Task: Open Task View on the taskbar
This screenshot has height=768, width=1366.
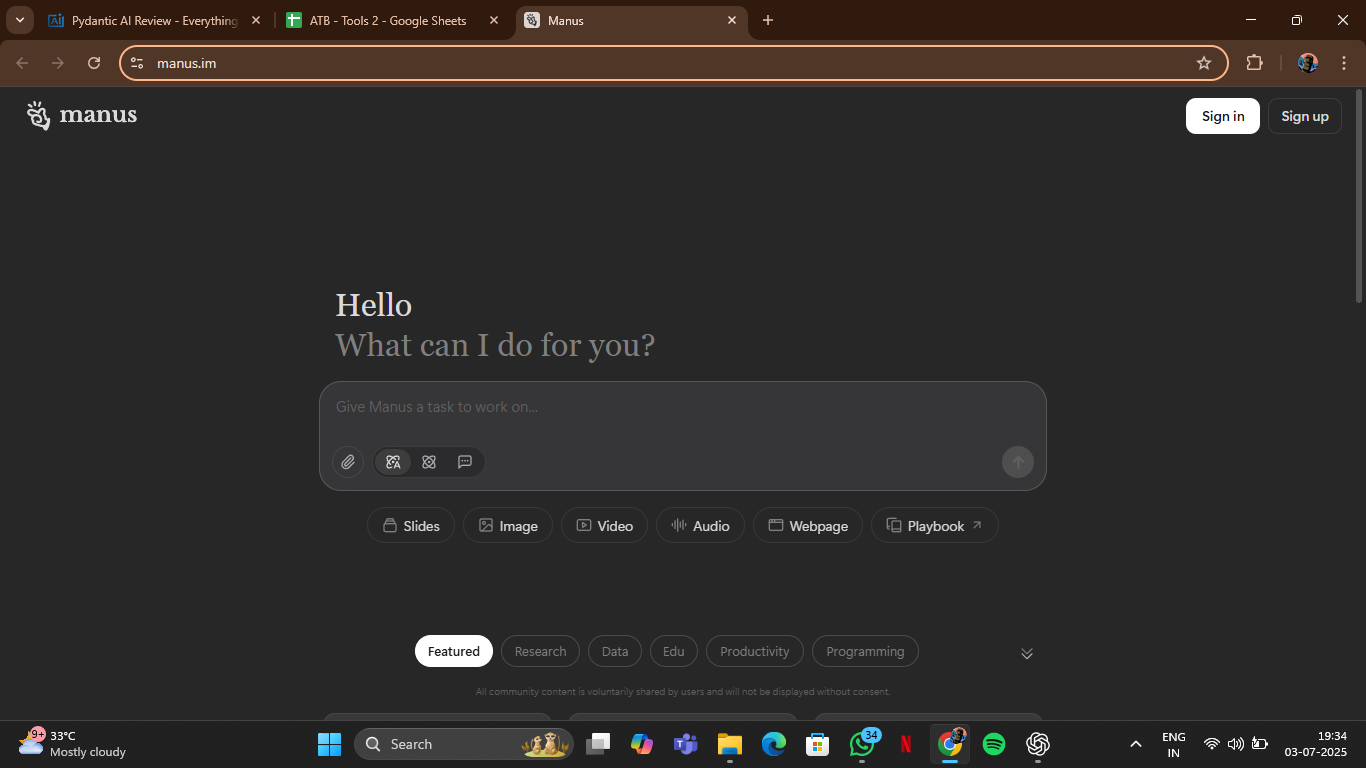Action: [x=598, y=744]
